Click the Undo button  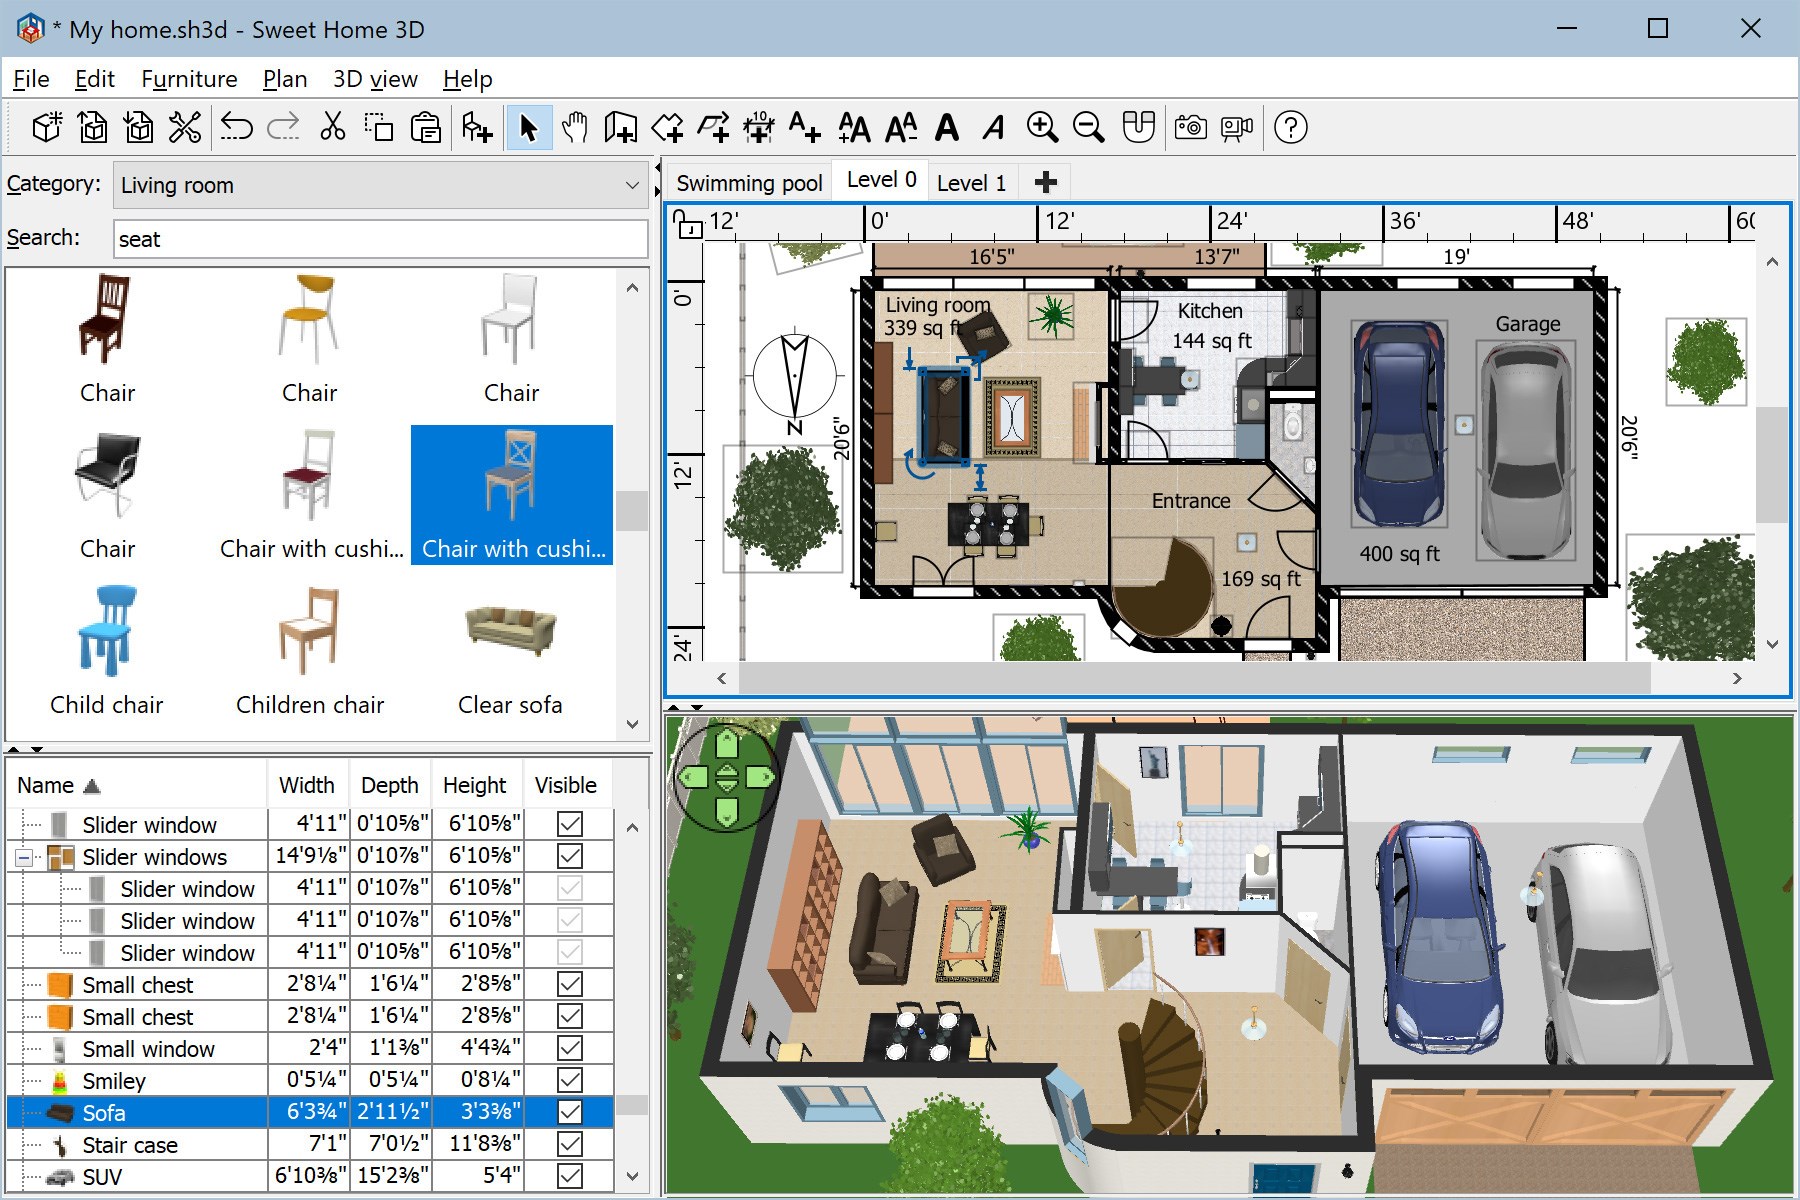236,127
